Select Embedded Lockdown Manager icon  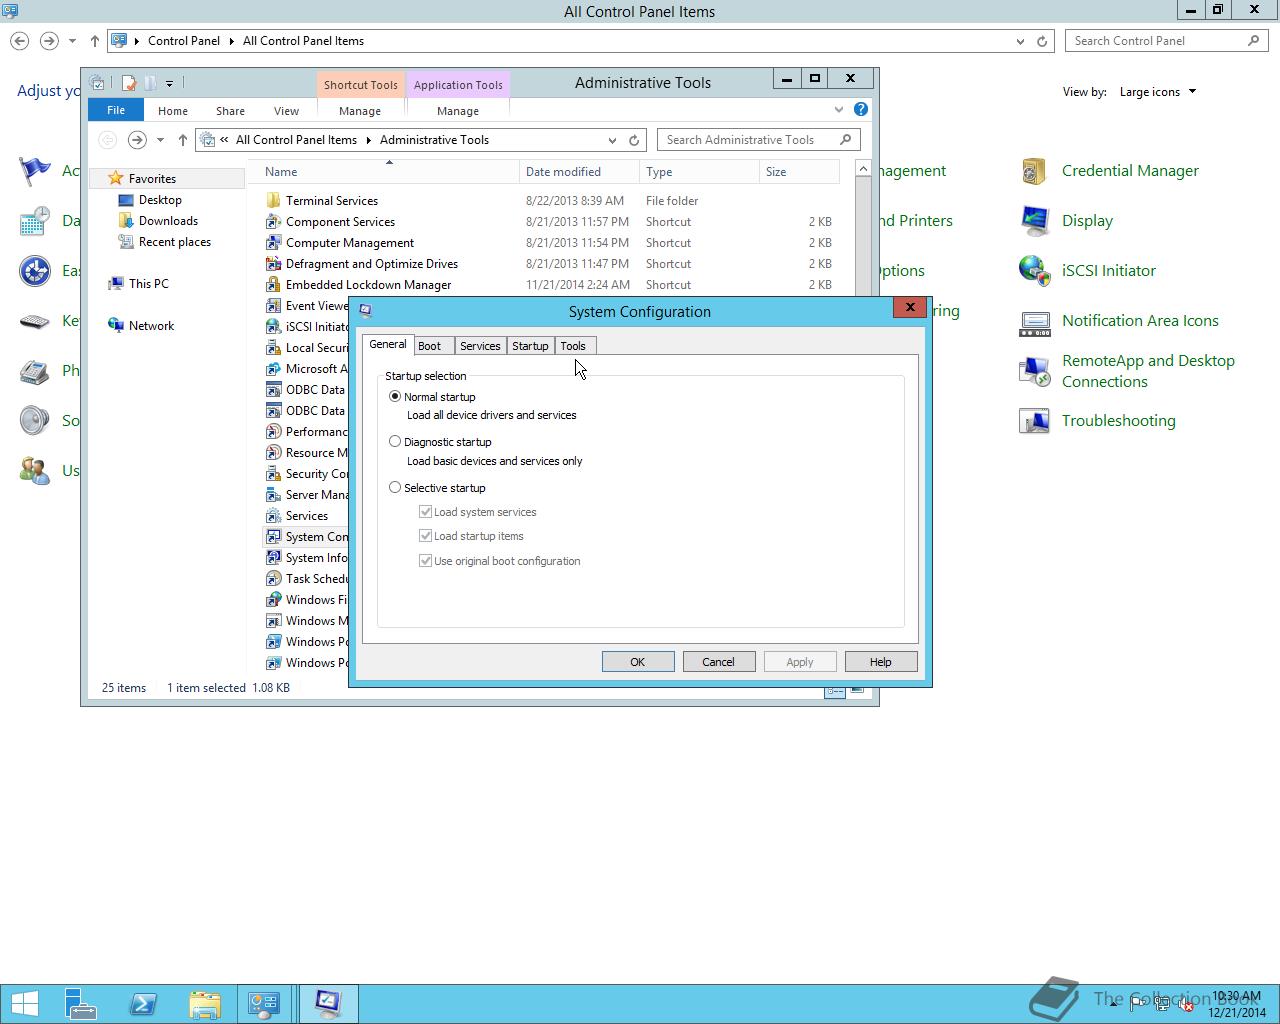(x=273, y=285)
